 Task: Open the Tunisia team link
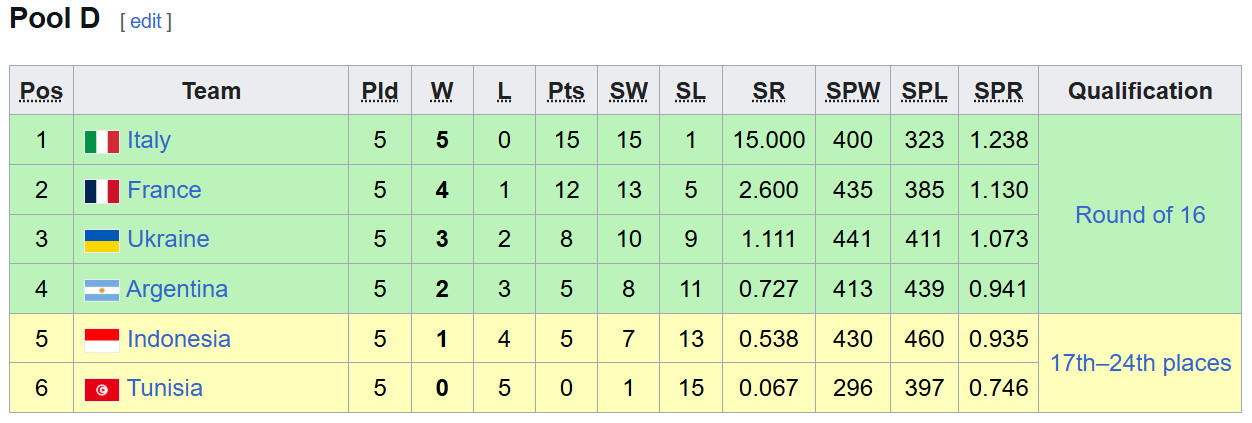[165, 388]
